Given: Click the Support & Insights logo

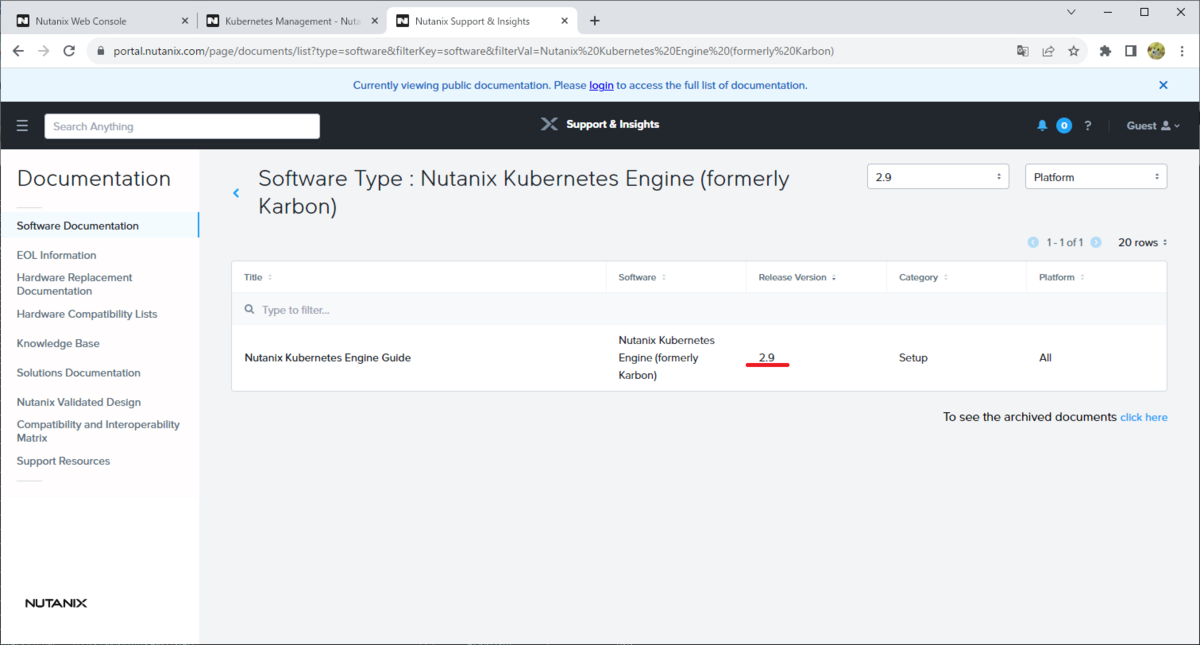Looking at the screenshot, I should pyautogui.click(x=600, y=124).
